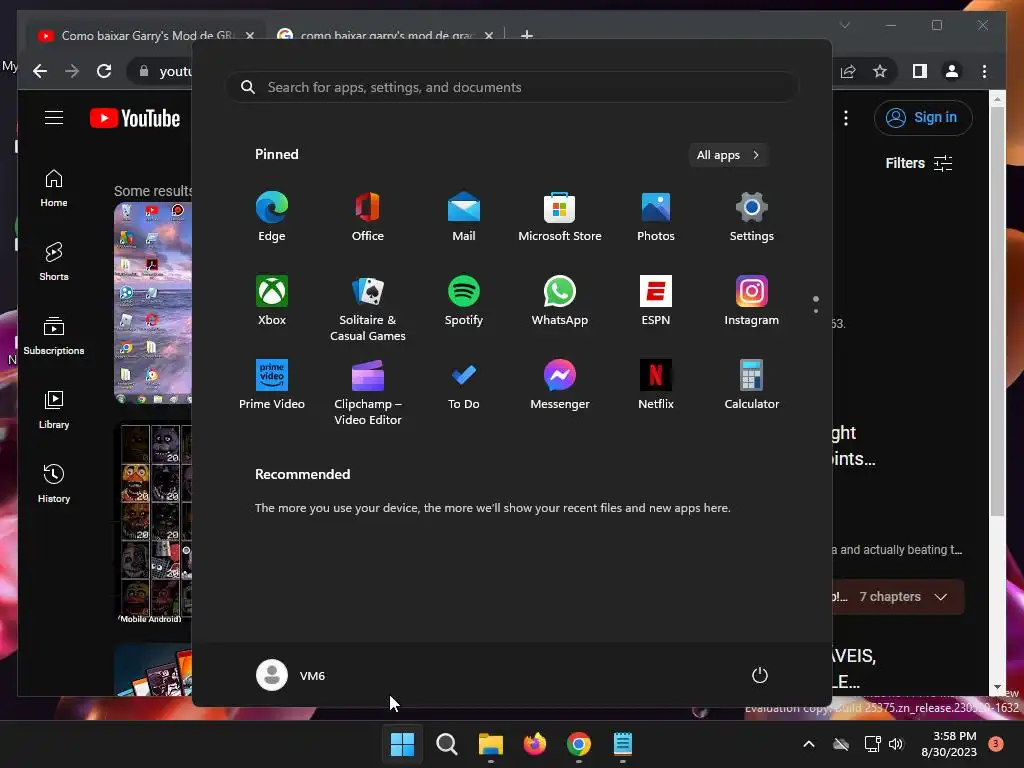
Task: Switch to Chrome on the taskbar
Action: [x=579, y=744]
